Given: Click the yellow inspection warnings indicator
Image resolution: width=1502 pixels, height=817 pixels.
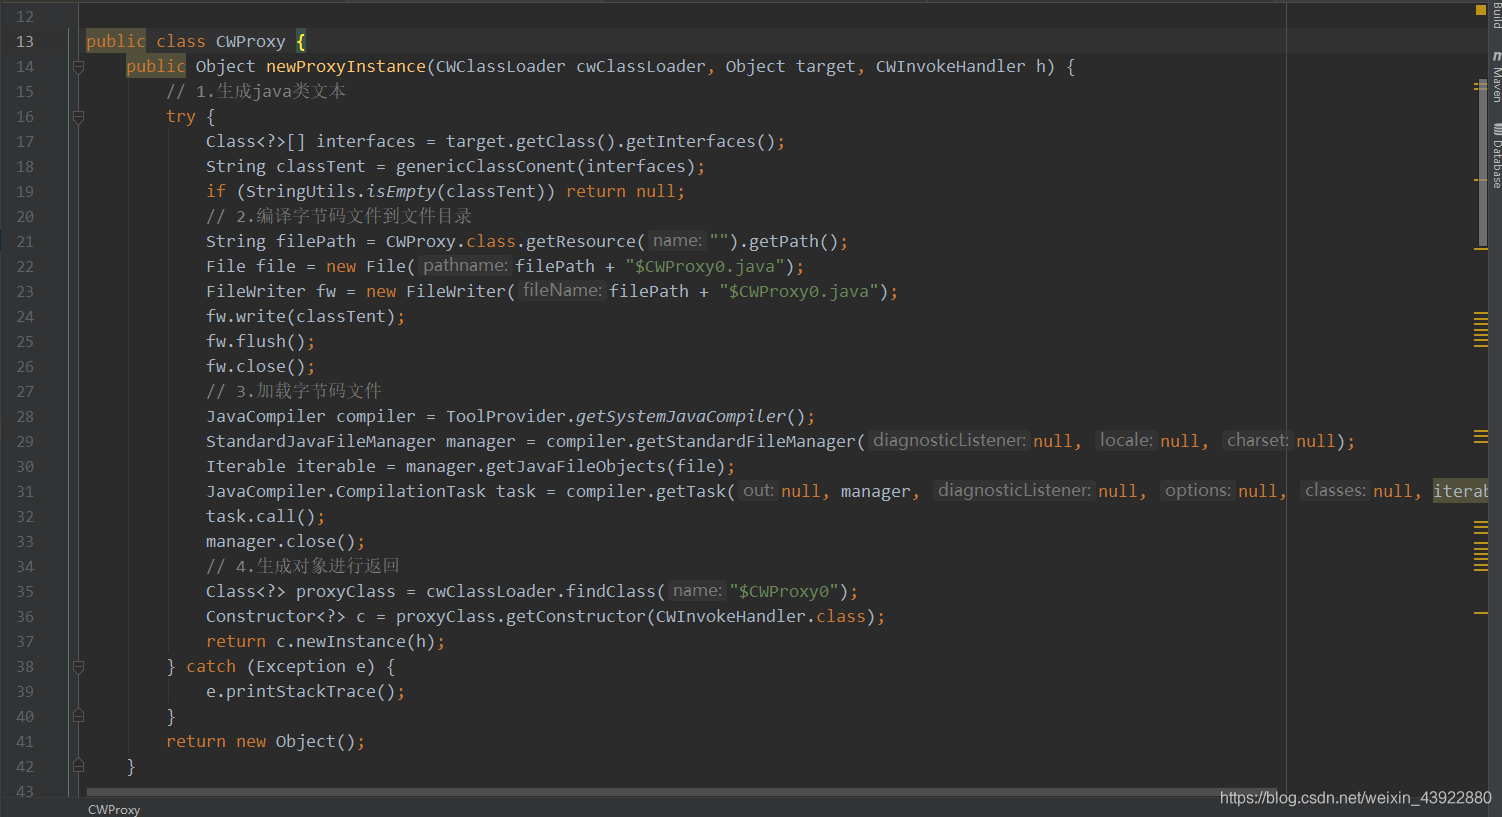Looking at the screenshot, I should coord(1481,10).
